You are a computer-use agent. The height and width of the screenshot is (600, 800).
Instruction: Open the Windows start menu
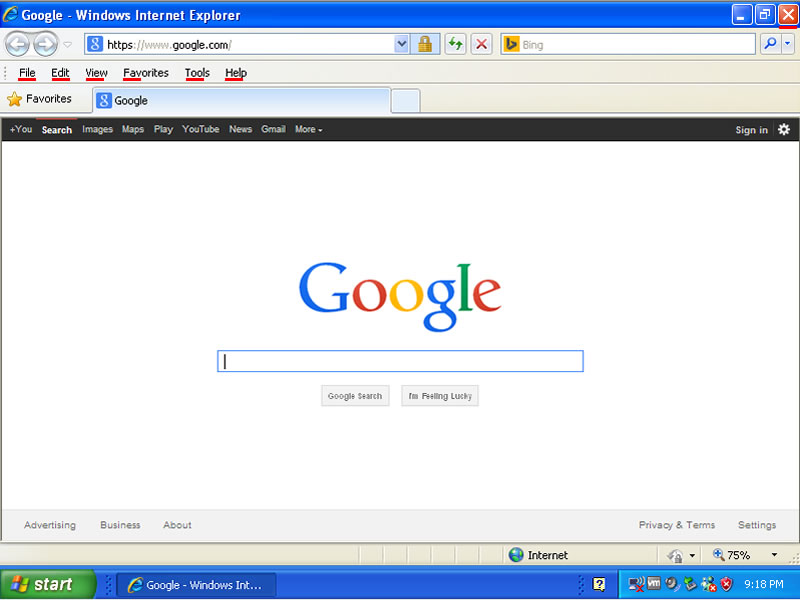48,584
